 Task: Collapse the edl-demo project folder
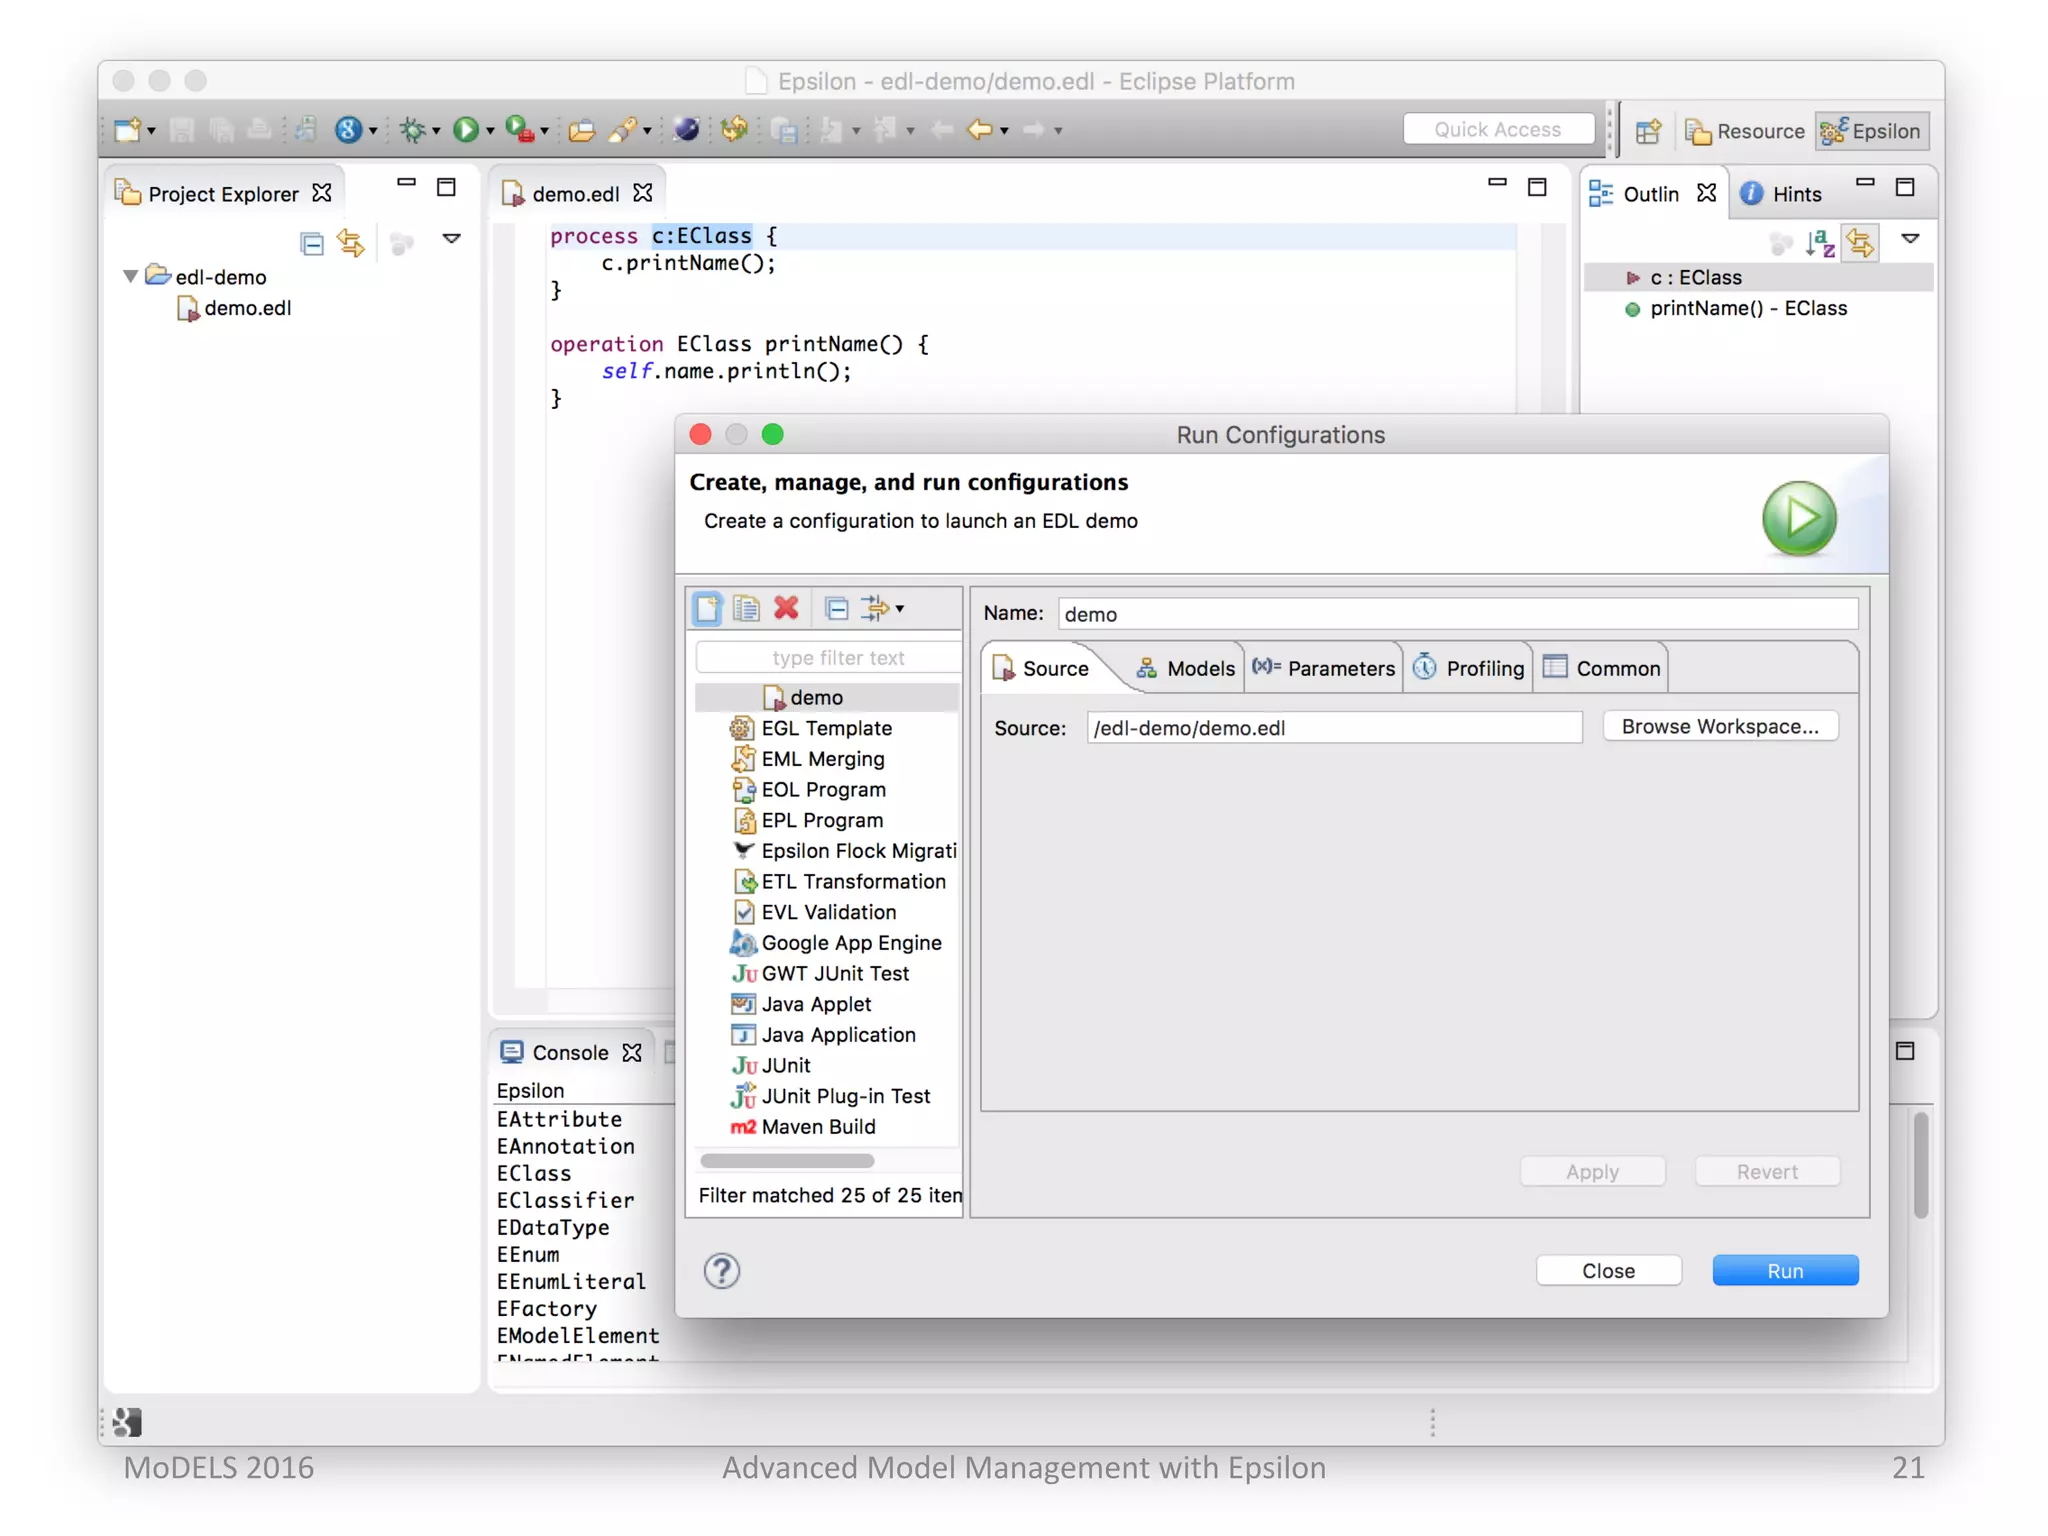(x=130, y=276)
